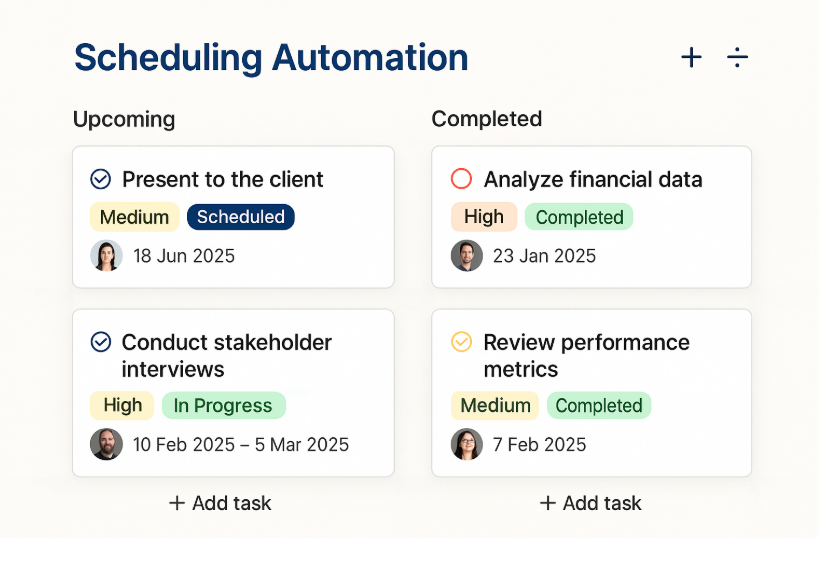Image resolution: width=836 pixels, height=565 pixels.
Task: Click avatar on Review performance metrics card
Action: 467,444
